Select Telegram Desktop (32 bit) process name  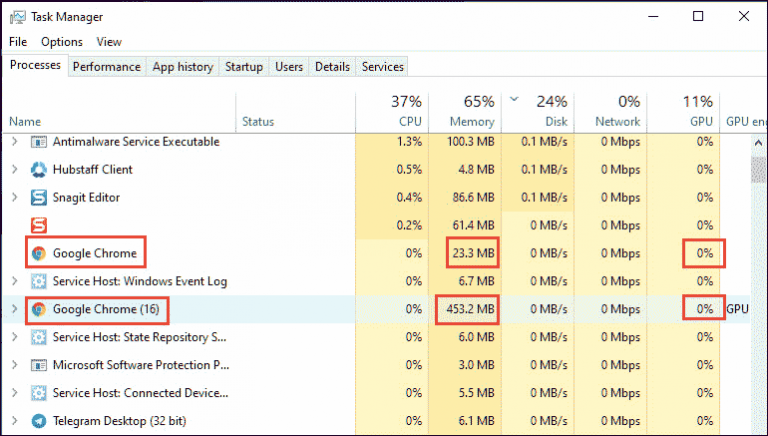pyautogui.click(x=120, y=421)
